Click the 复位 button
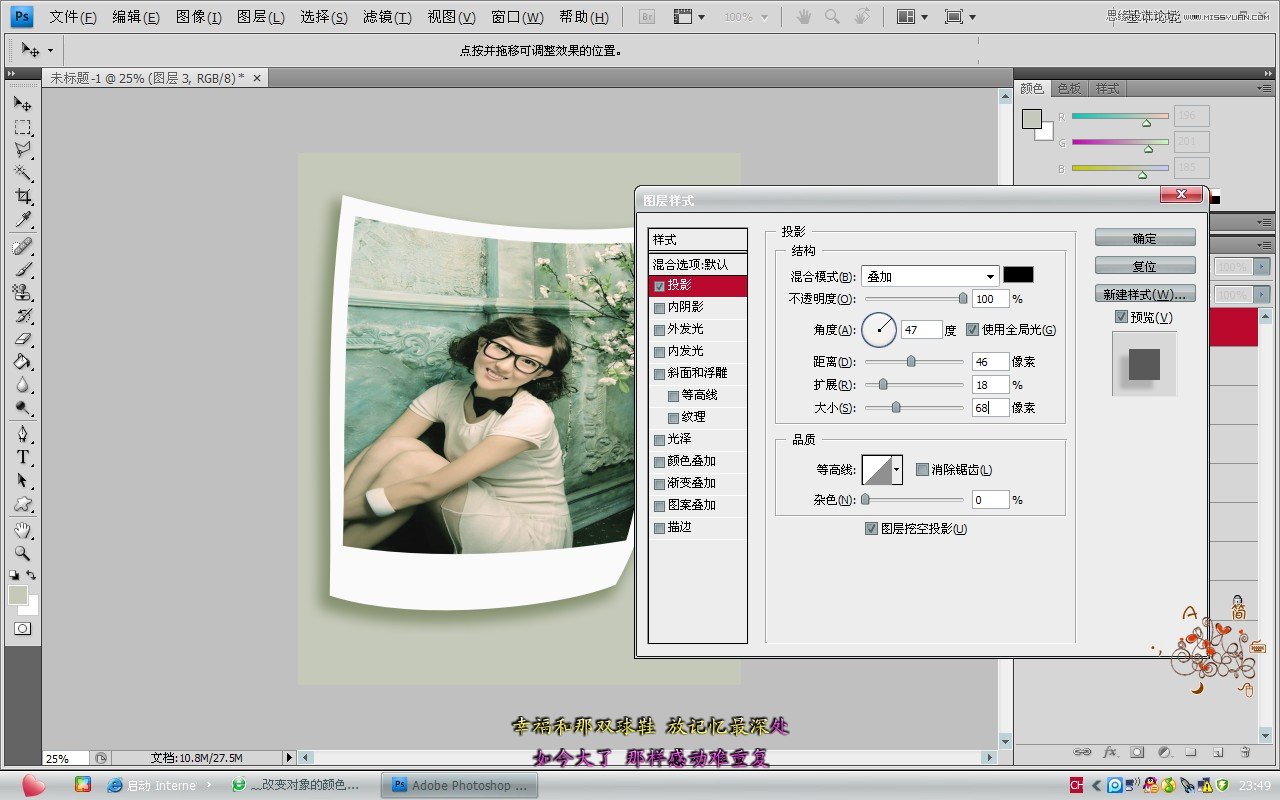1280x800 pixels. [1145, 266]
